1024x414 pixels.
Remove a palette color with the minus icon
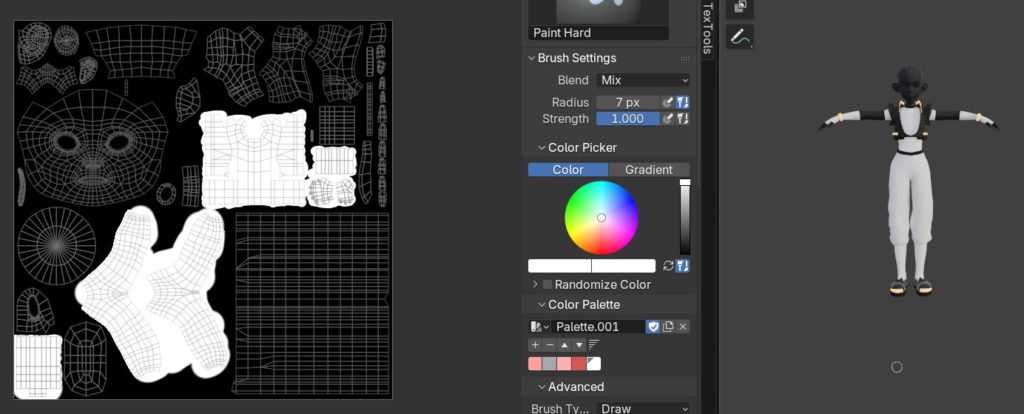click(x=549, y=345)
